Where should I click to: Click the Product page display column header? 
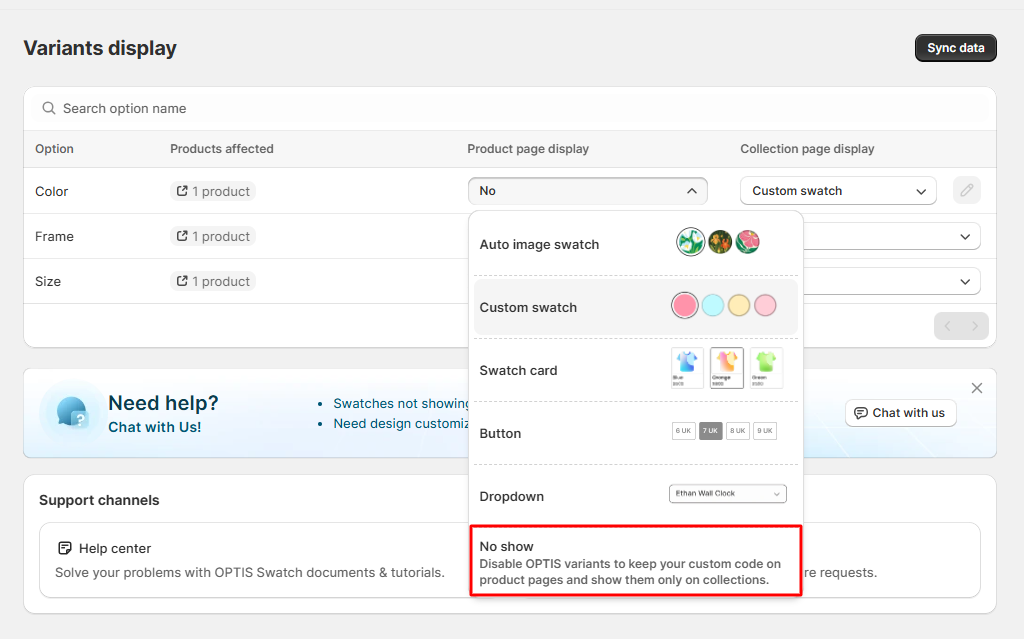point(528,149)
